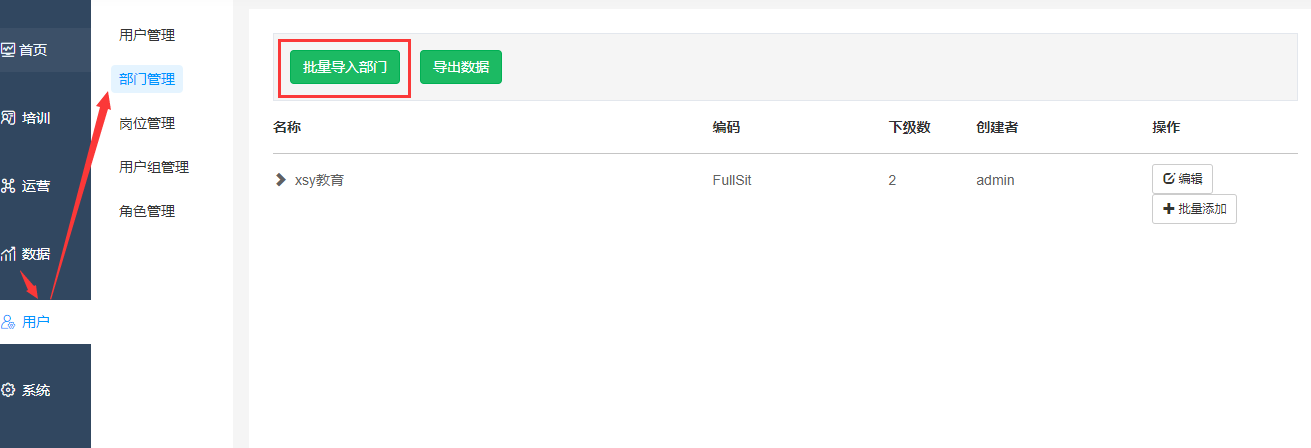Image resolution: width=1311 pixels, height=448 pixels.
Task: Click the Data (数据) chart icon
Action: point(8,254)
